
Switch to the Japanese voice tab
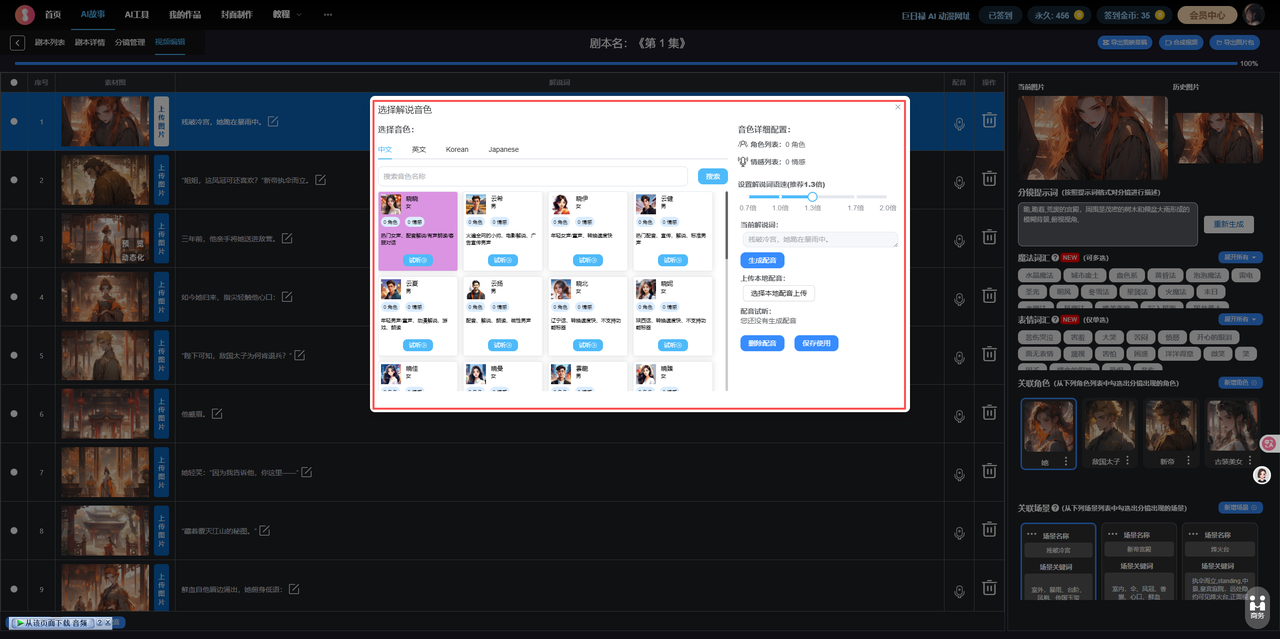point(503,149)
